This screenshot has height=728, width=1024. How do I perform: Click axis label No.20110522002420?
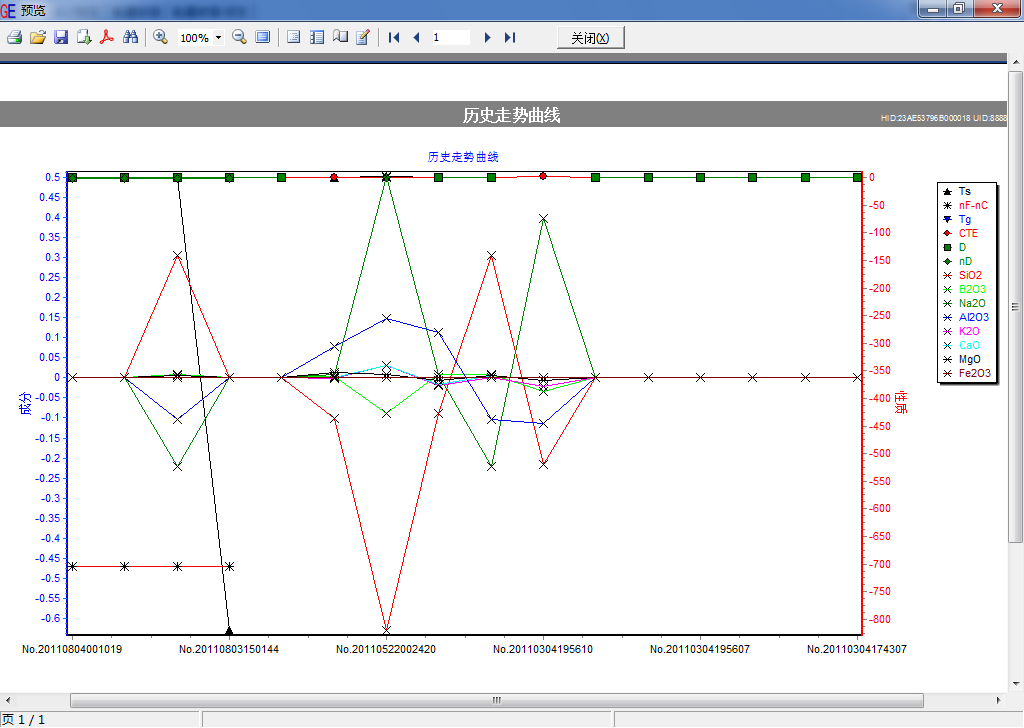point(386,649)
